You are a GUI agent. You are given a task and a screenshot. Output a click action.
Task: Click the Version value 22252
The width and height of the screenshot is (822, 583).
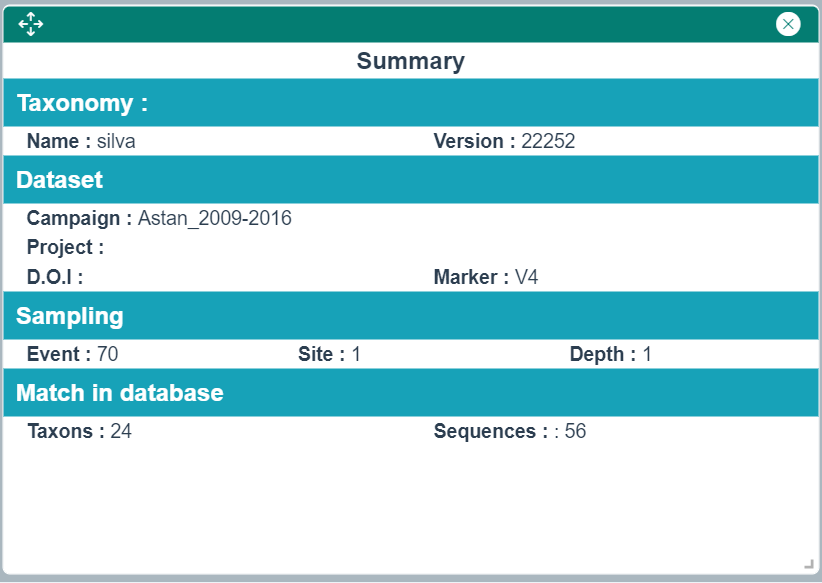[548, 141]
